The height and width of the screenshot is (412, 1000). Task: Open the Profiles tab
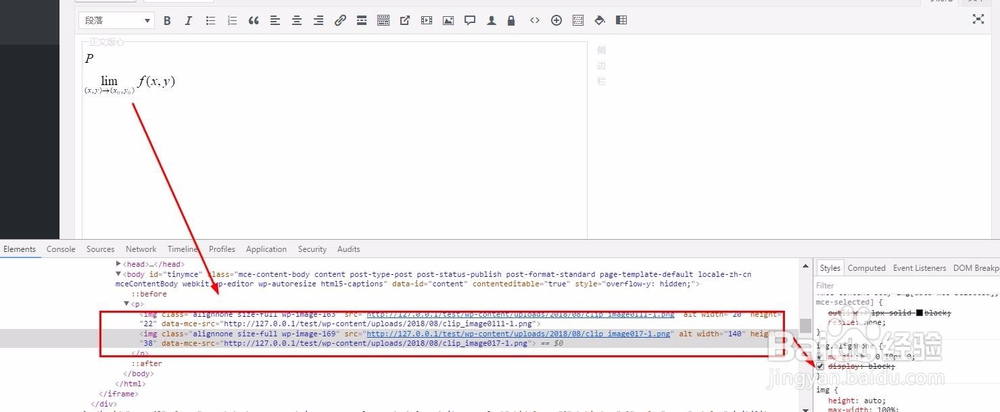(222, 249)
